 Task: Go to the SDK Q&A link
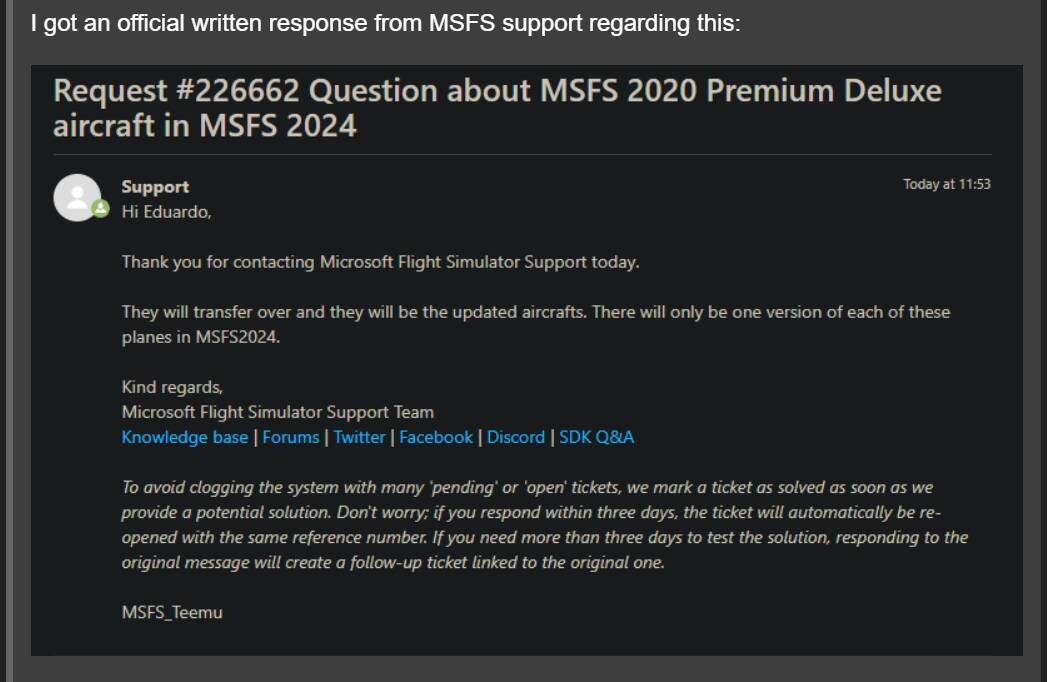tap(596, 437)
